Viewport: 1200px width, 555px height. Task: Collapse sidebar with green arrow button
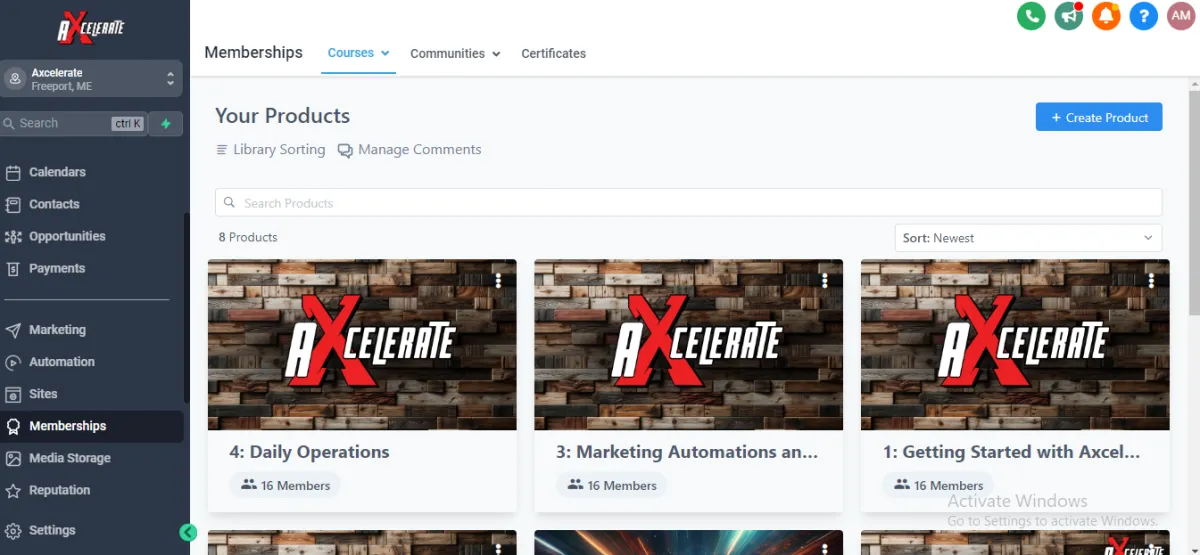pyautogui.click(x=188, y=532)
